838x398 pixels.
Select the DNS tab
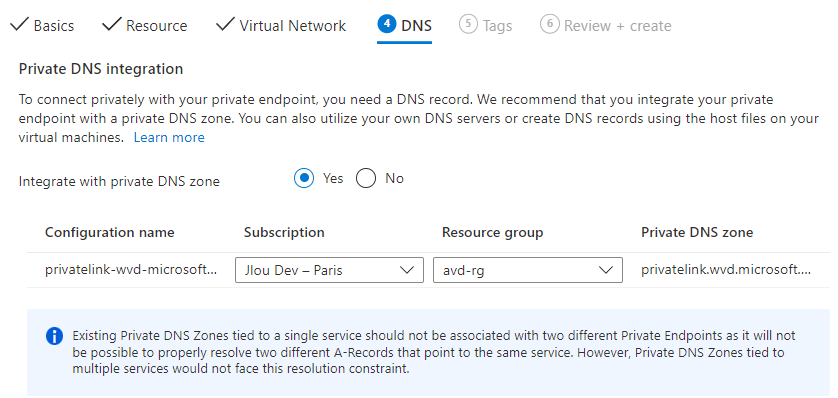click(405, 26)
